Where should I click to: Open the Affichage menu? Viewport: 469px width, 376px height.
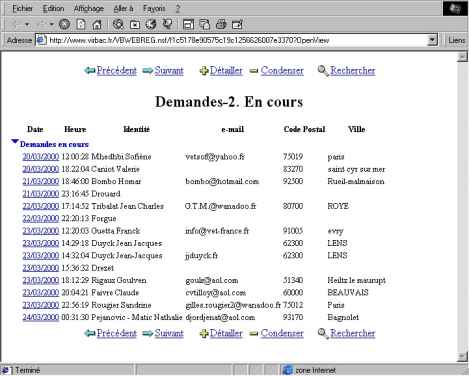coord(89,8)
